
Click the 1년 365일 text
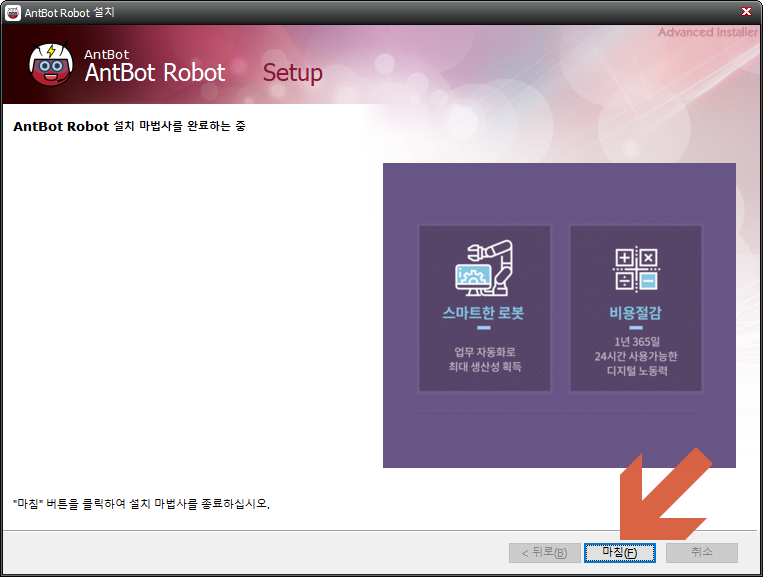(637, 342)
